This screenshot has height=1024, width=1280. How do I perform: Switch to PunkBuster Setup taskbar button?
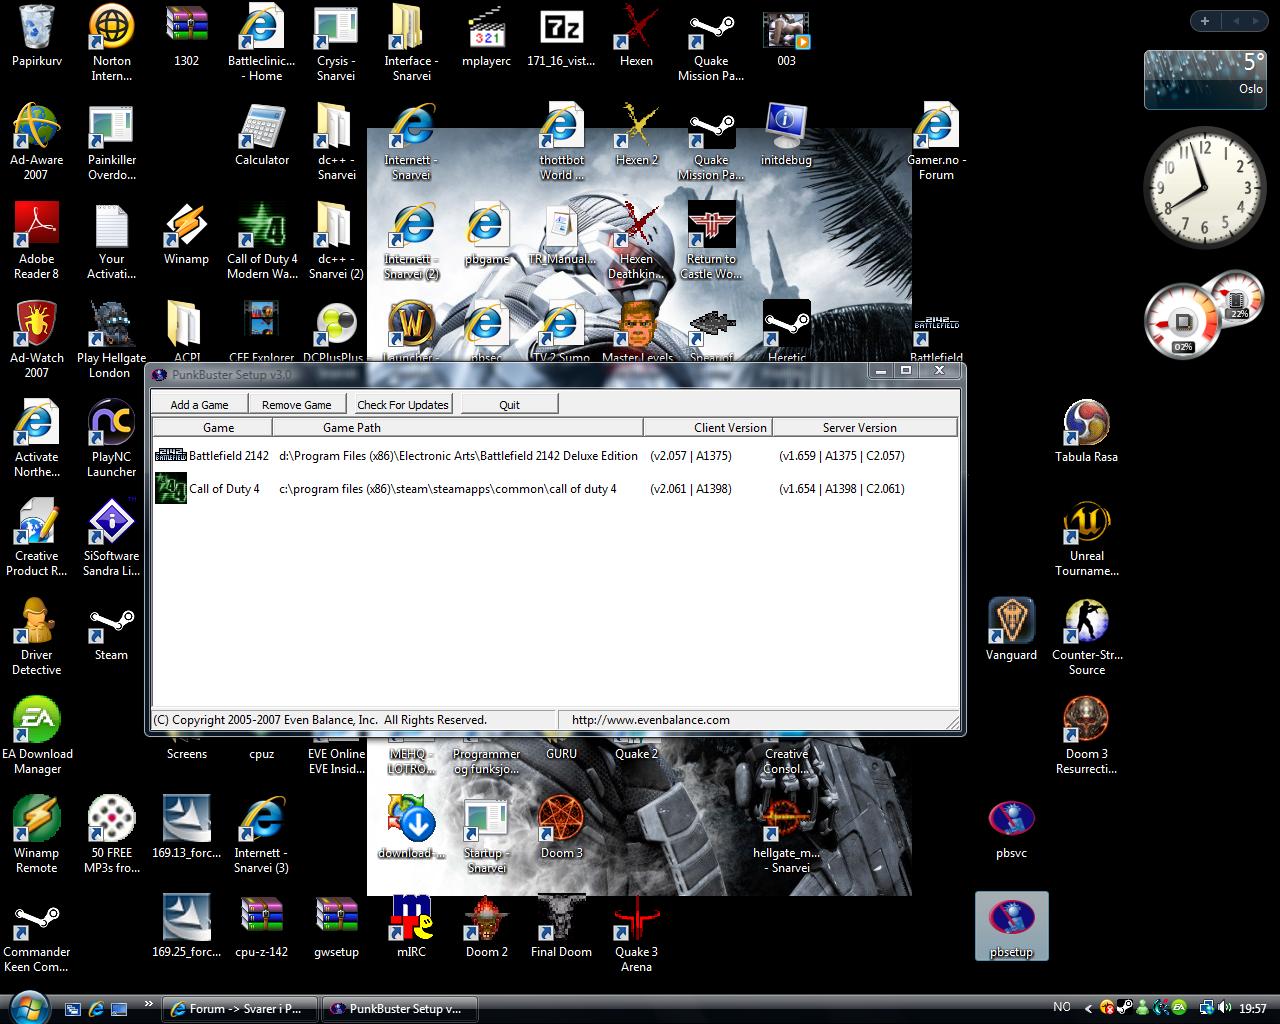tap(399, 1009)
